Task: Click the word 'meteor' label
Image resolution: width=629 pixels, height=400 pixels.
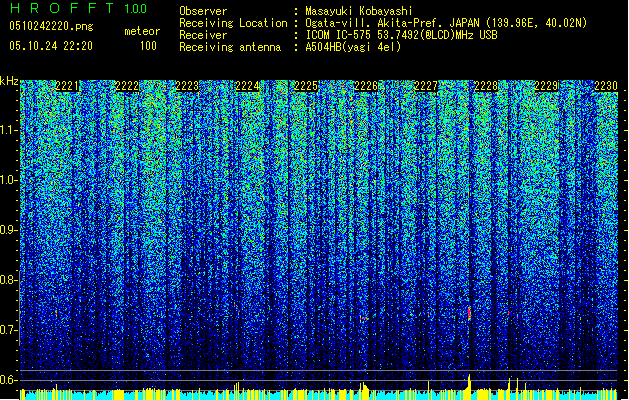Action: (142, 31)
